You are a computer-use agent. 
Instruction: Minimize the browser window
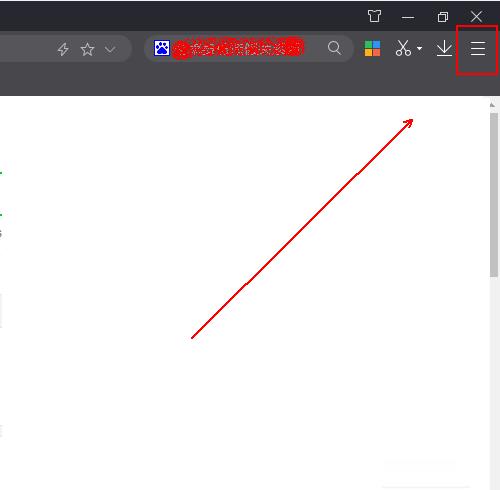(x=408, y=17)
